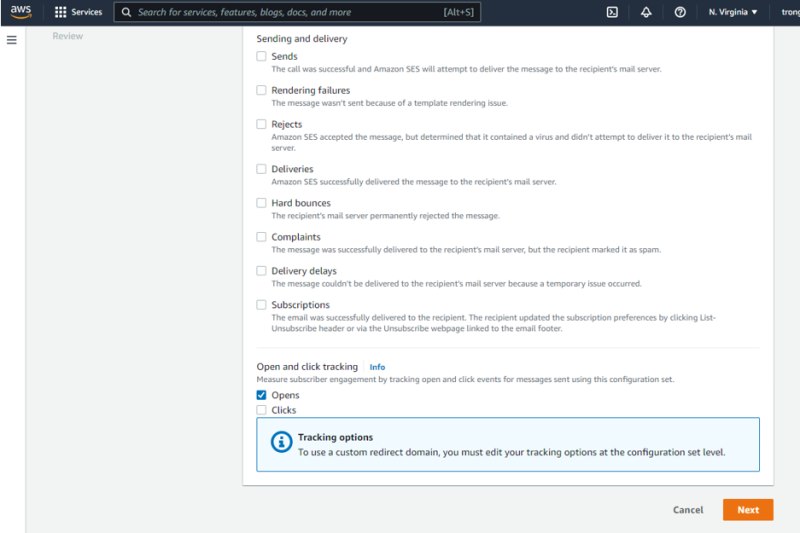Open the AWS console home logo
The image size is (800, 533).
point(21,12)
